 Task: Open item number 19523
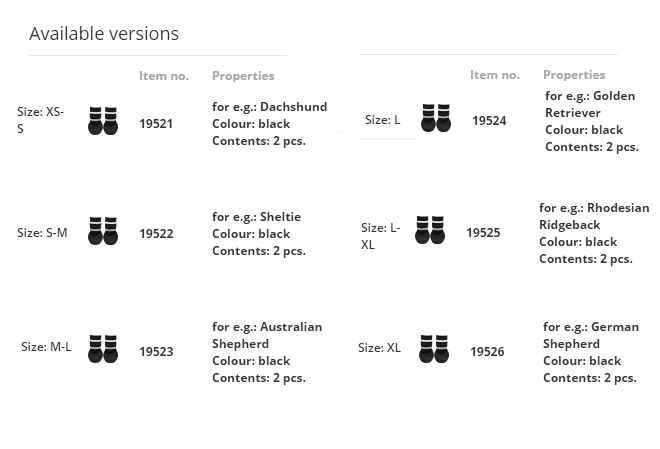pos(156,352)
